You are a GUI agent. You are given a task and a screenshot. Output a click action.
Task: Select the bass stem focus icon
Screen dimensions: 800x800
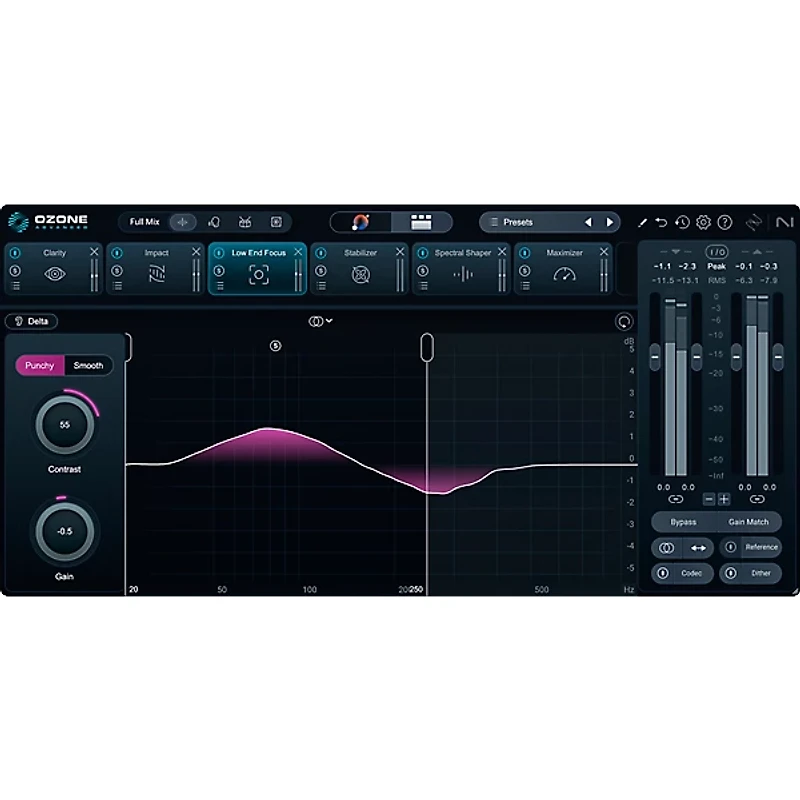coord(276,222)
